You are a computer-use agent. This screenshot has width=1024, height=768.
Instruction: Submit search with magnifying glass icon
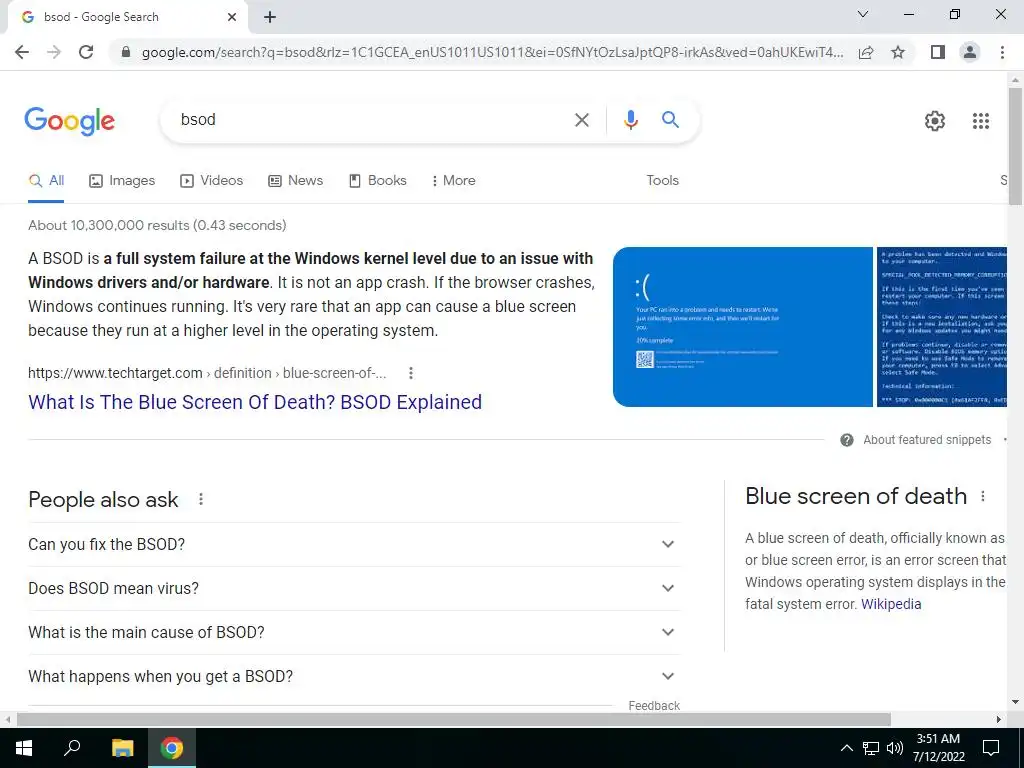point(670,120)
